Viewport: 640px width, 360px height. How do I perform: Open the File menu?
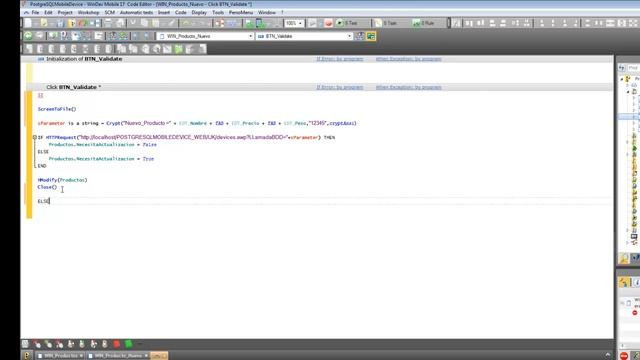pyautogui.click(x=36, y=13)
